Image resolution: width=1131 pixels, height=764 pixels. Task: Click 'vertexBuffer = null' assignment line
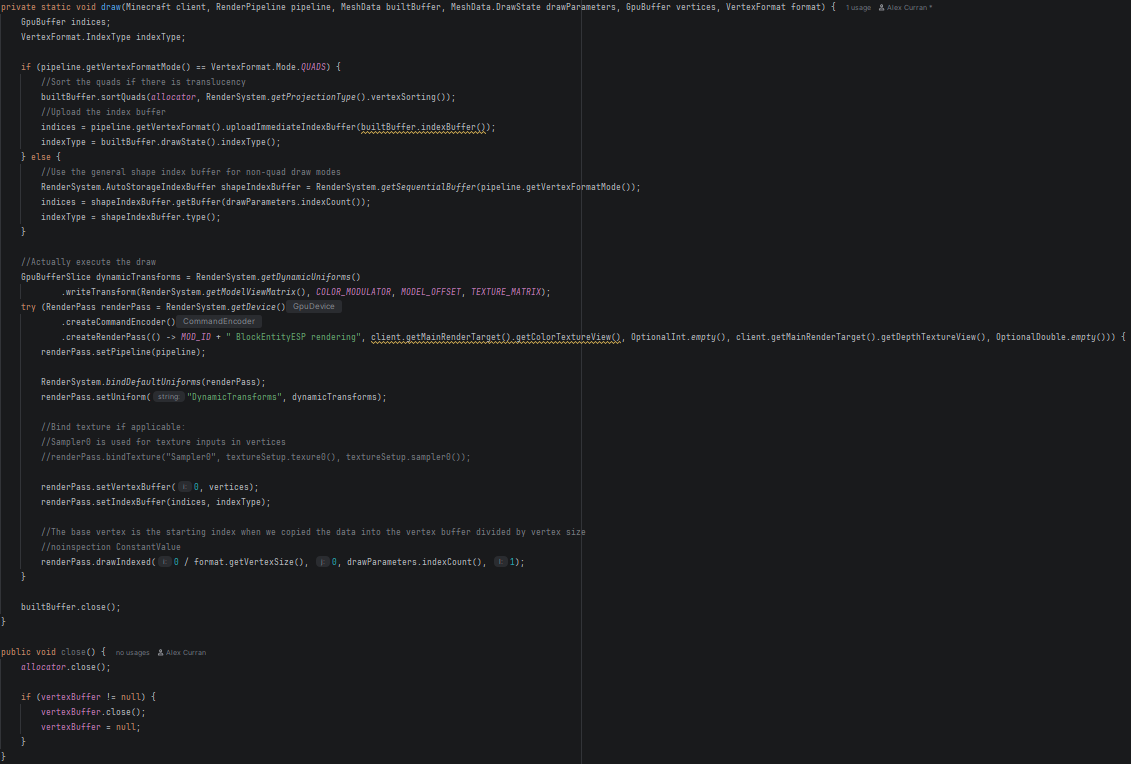pyautogui.click(x=90, y=727)
